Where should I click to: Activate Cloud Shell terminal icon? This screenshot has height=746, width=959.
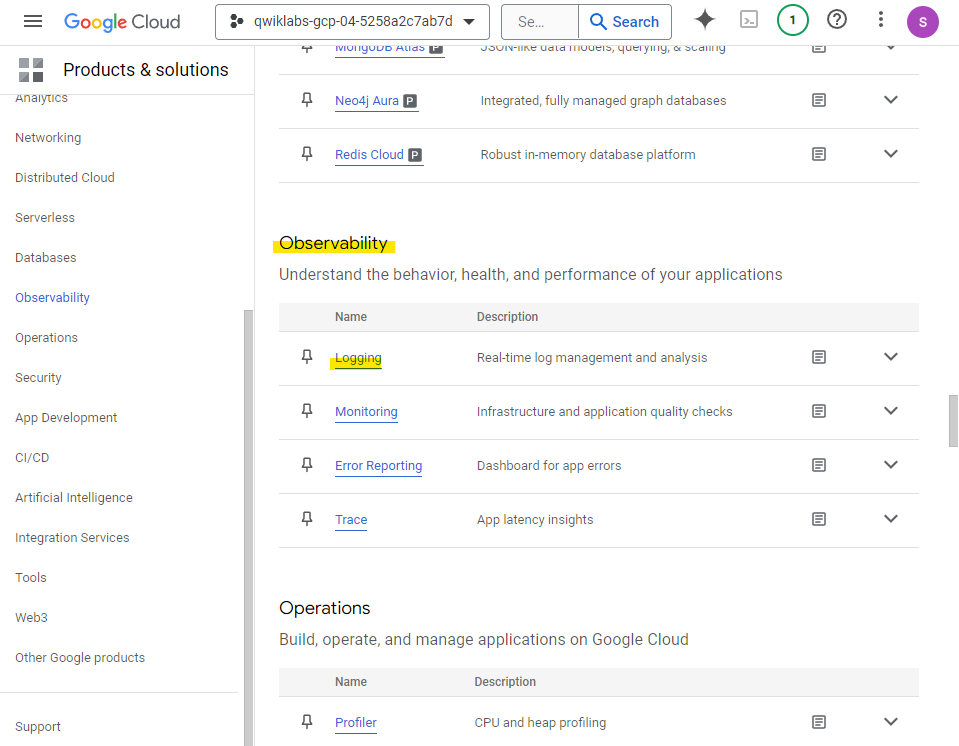point(749,20)
